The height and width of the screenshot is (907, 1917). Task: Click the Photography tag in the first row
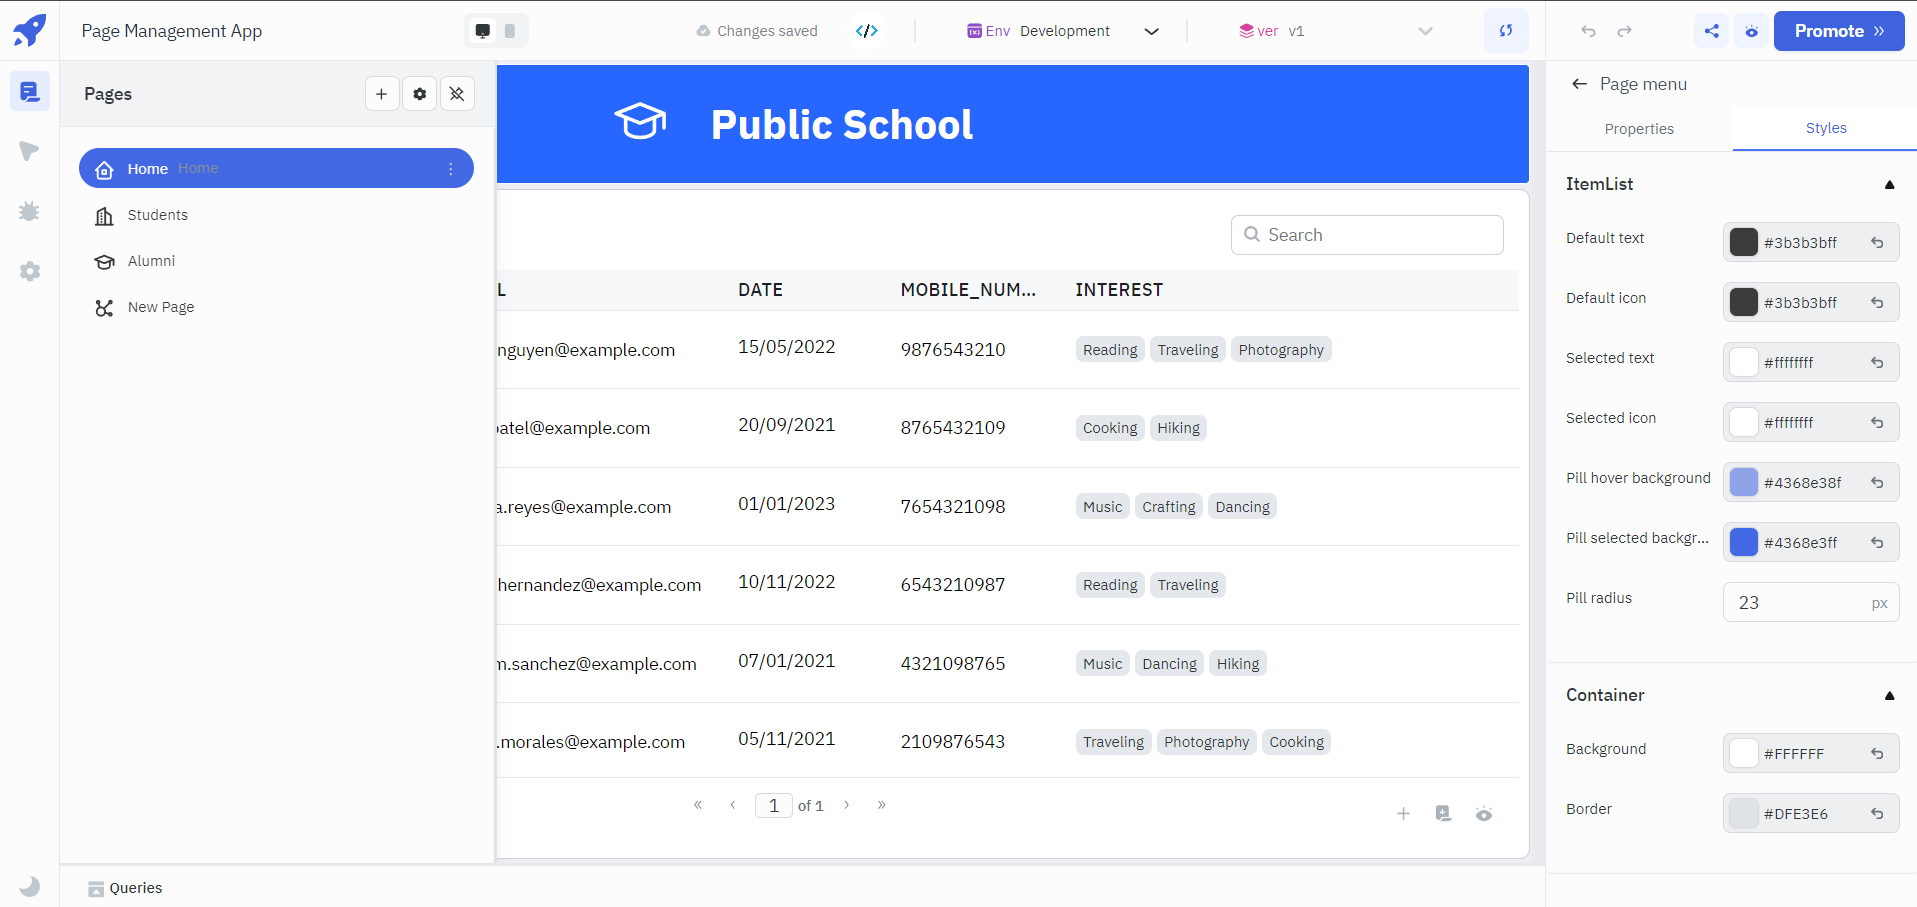[1281, 350]
